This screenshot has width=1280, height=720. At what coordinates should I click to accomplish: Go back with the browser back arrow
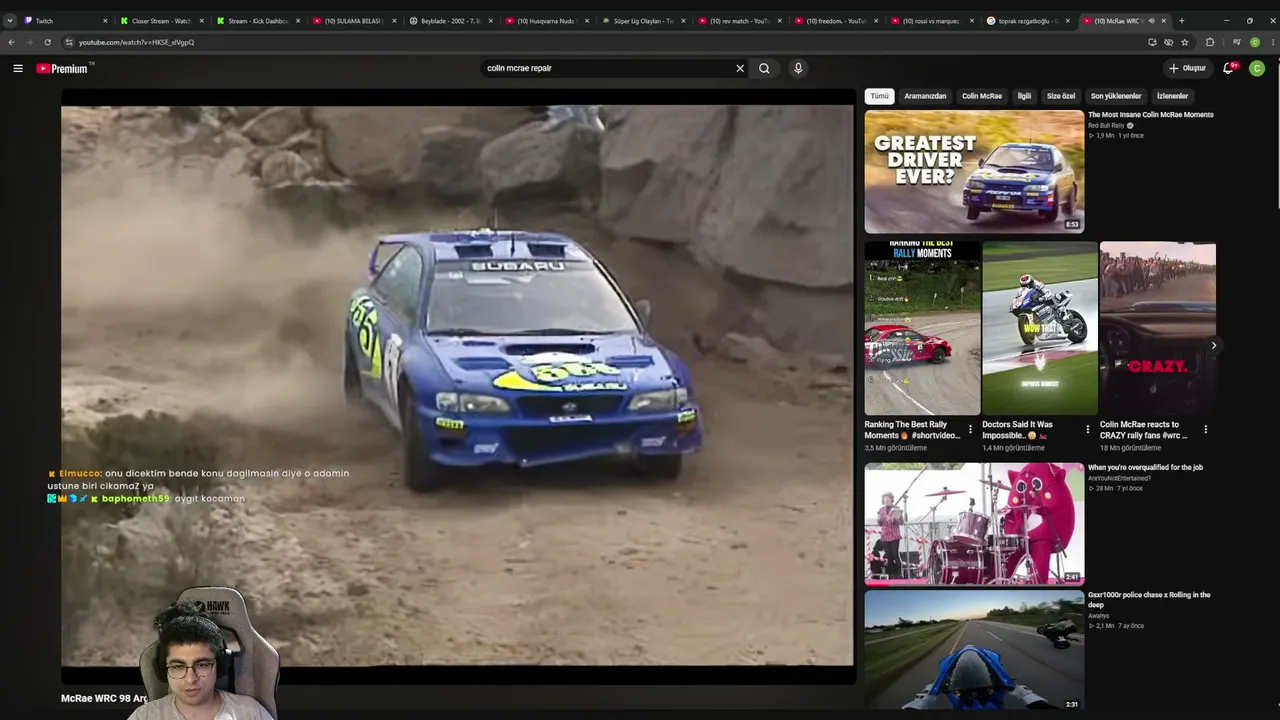(x=11, y=42)
